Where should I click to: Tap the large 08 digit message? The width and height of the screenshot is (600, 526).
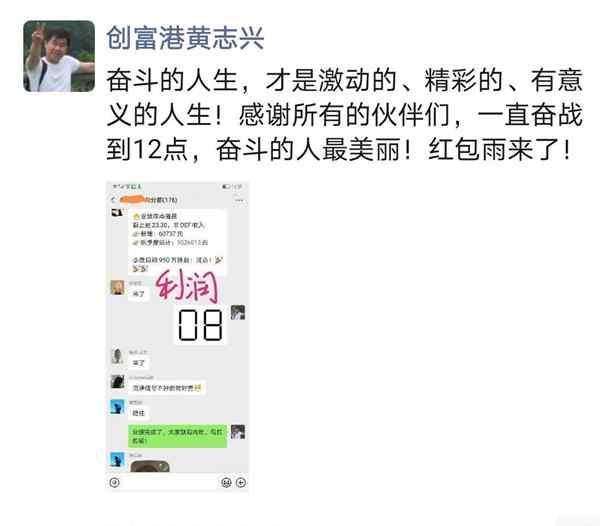[x=201, y=326]
